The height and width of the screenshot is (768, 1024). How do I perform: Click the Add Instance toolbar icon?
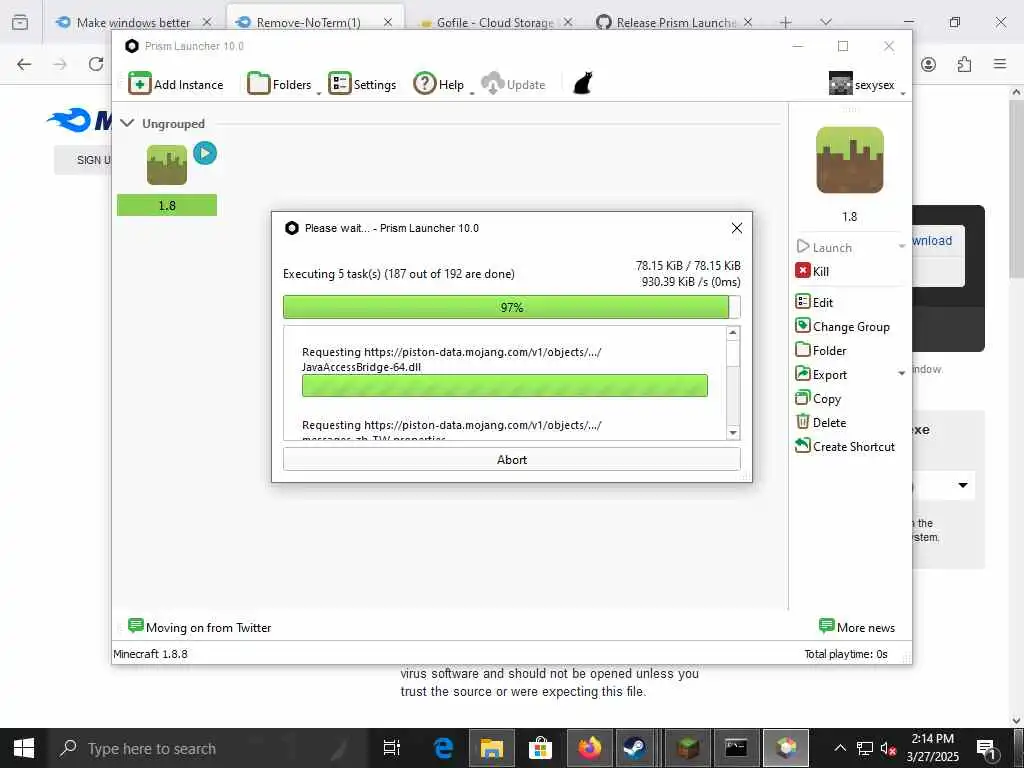coord(140,84)
